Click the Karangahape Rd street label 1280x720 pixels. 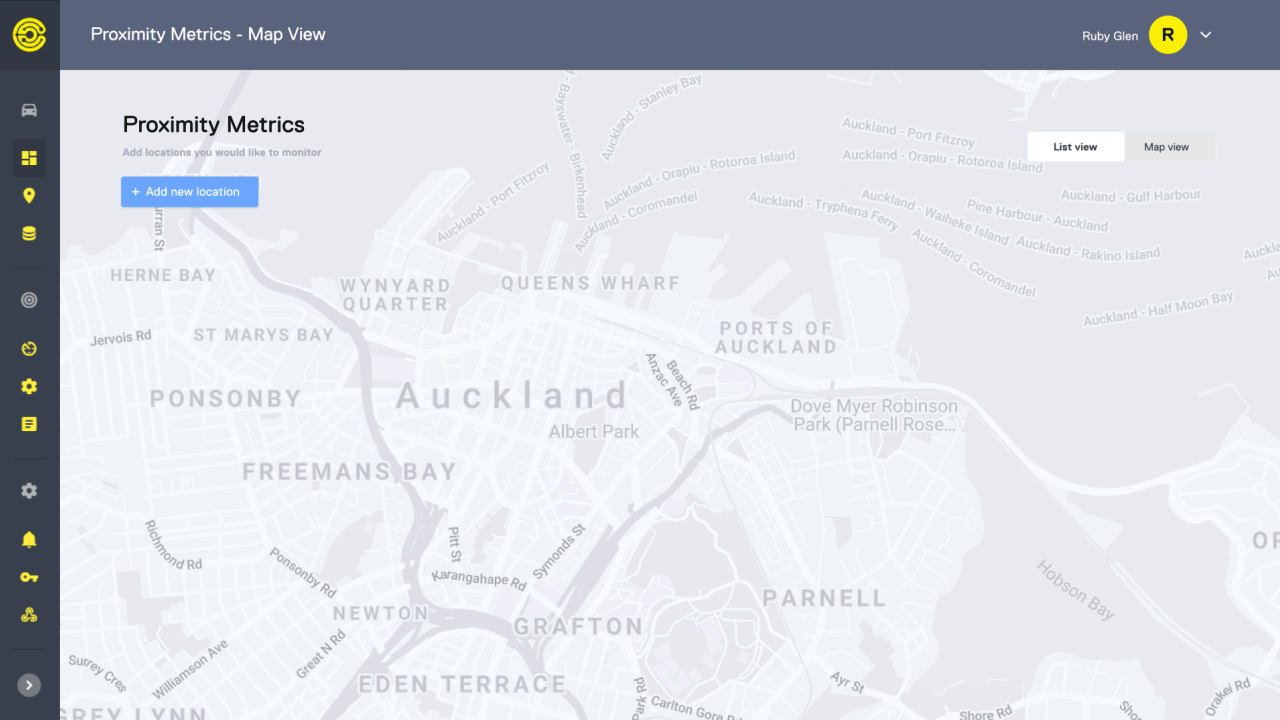478,579
